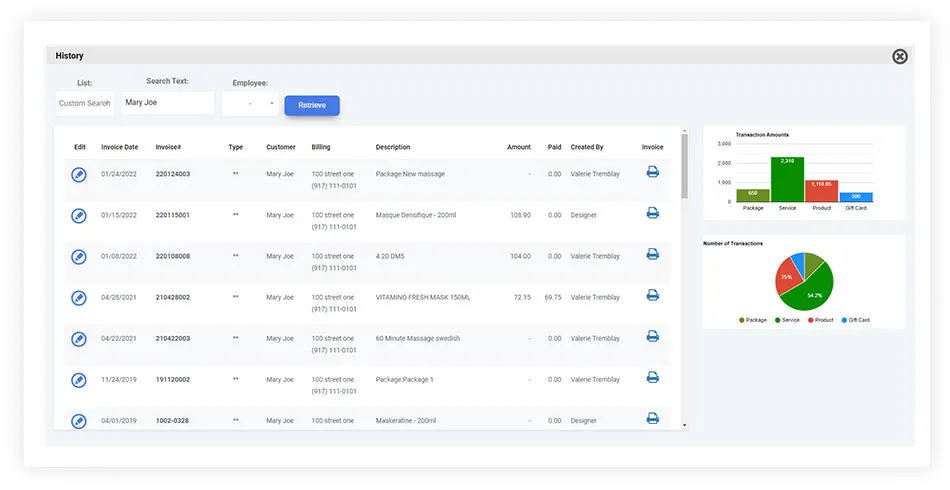
Task: Select Service in the pie chart legend
Action: 787,320
